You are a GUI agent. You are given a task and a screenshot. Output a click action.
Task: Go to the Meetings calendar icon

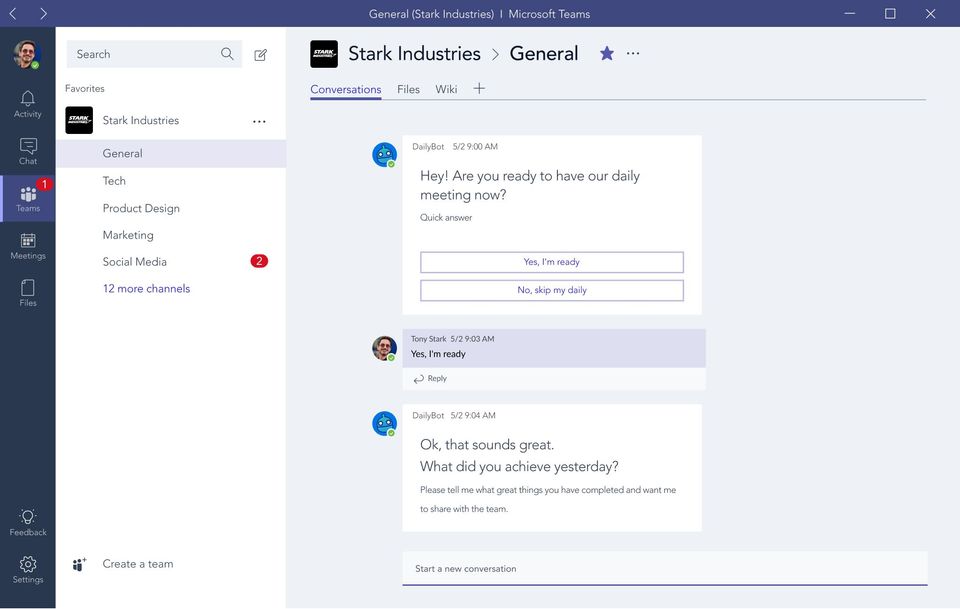28,240
